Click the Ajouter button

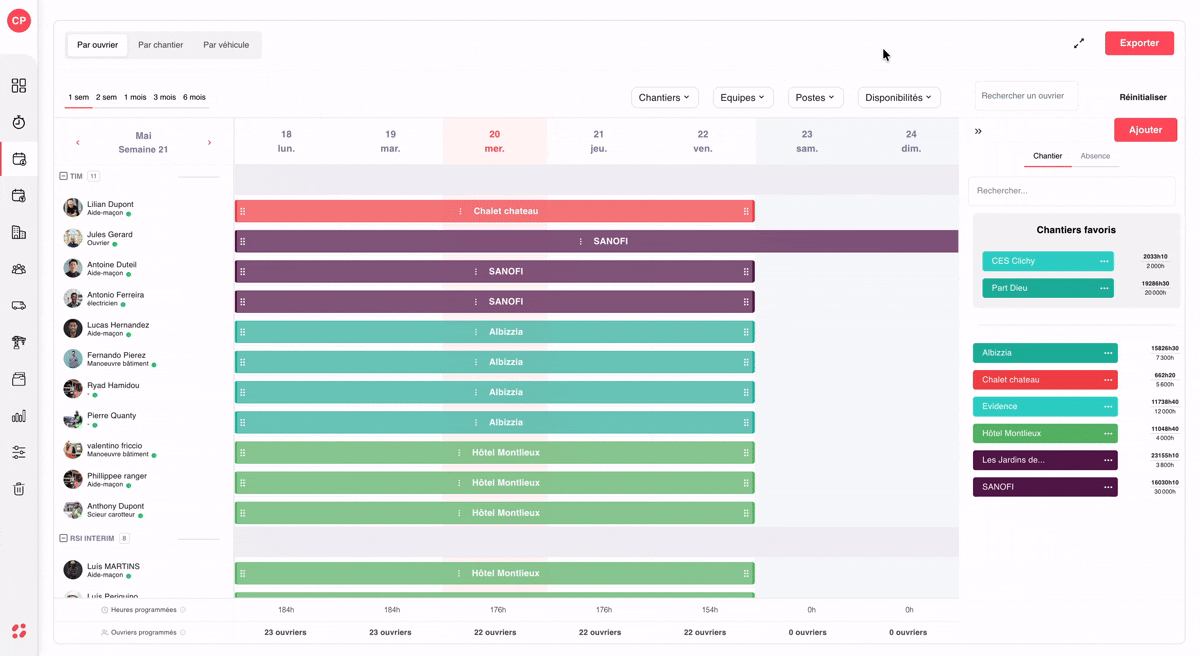pos(1145,130)
